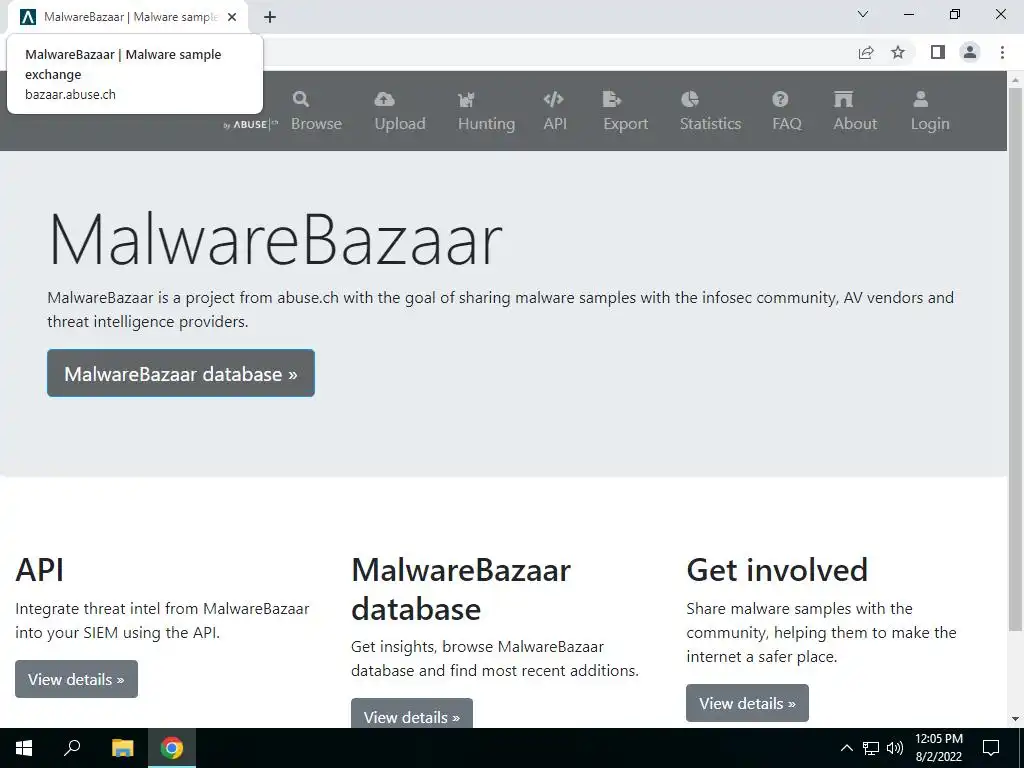Open taskbar search magnifier

[72, 748]
